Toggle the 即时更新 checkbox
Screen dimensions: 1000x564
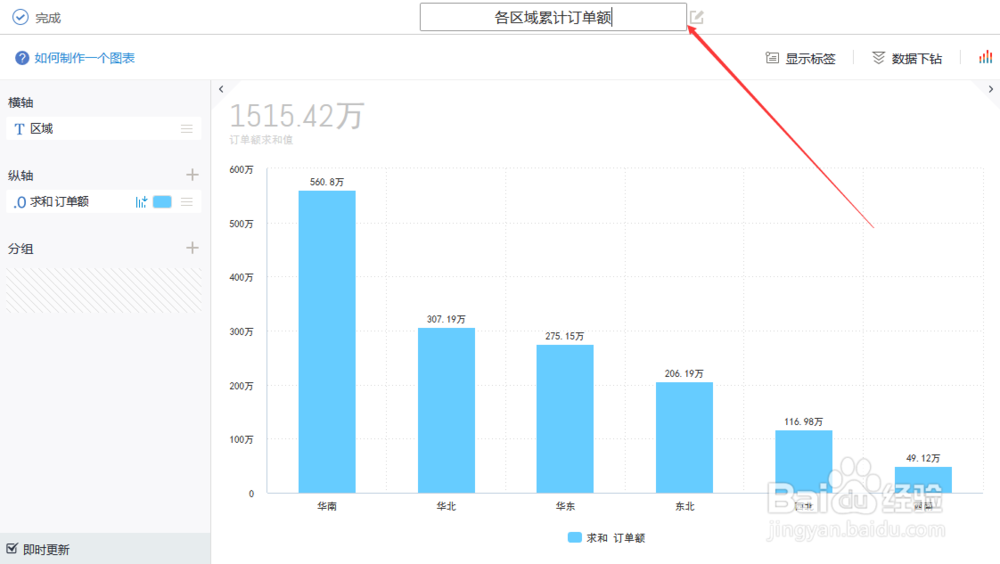pyautogui.click(x=12, y=549)
